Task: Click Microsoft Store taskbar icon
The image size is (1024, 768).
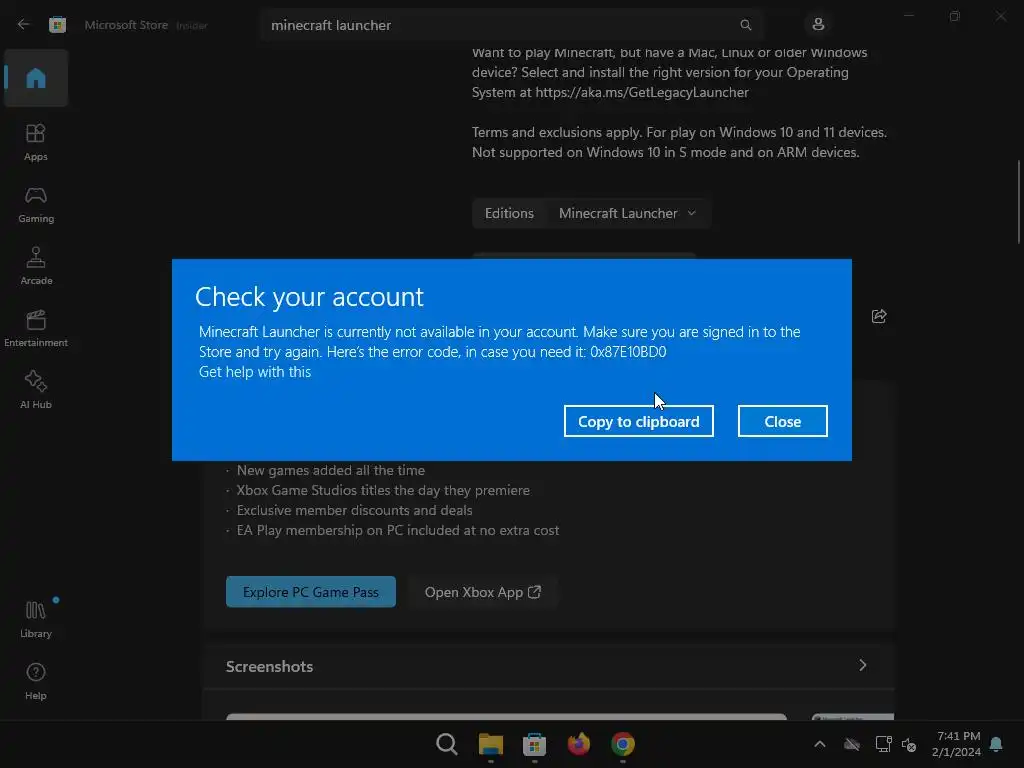Action: click(x=534, y=744)
